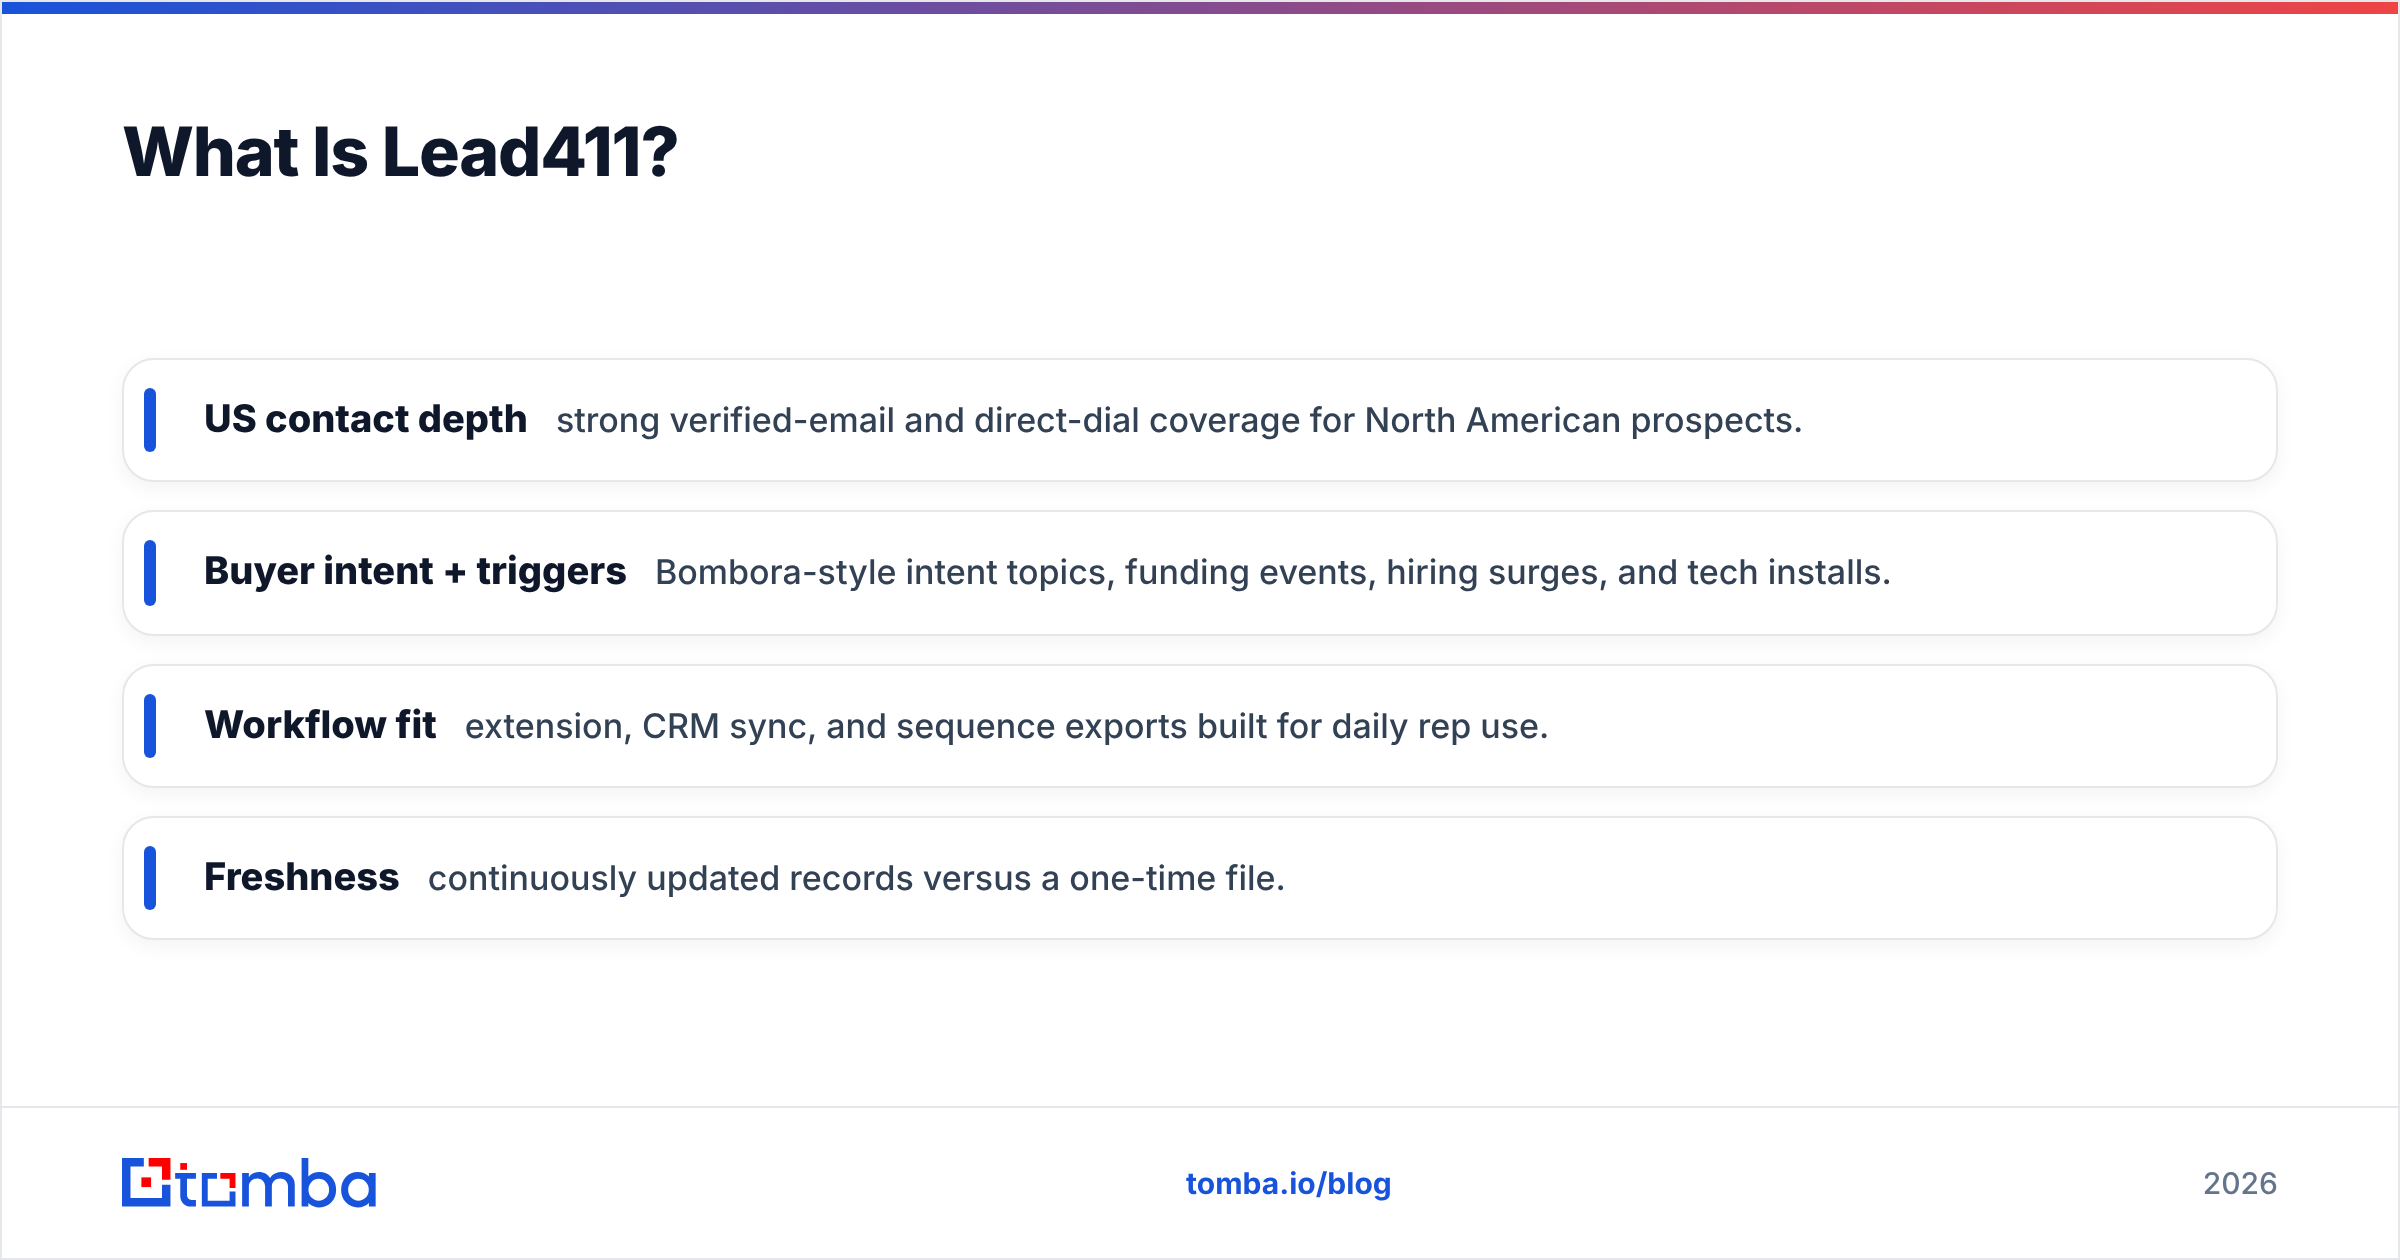2400x1260 pixels.
Task: Open the tomba.io/blog link
Action: click(1288, 1184)
